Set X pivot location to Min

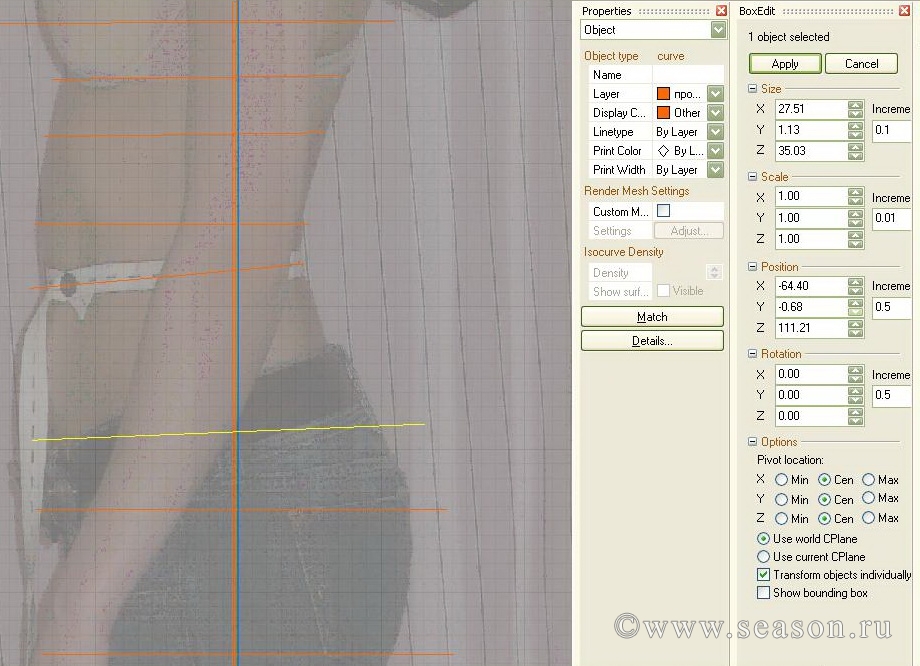pos(781,480)
